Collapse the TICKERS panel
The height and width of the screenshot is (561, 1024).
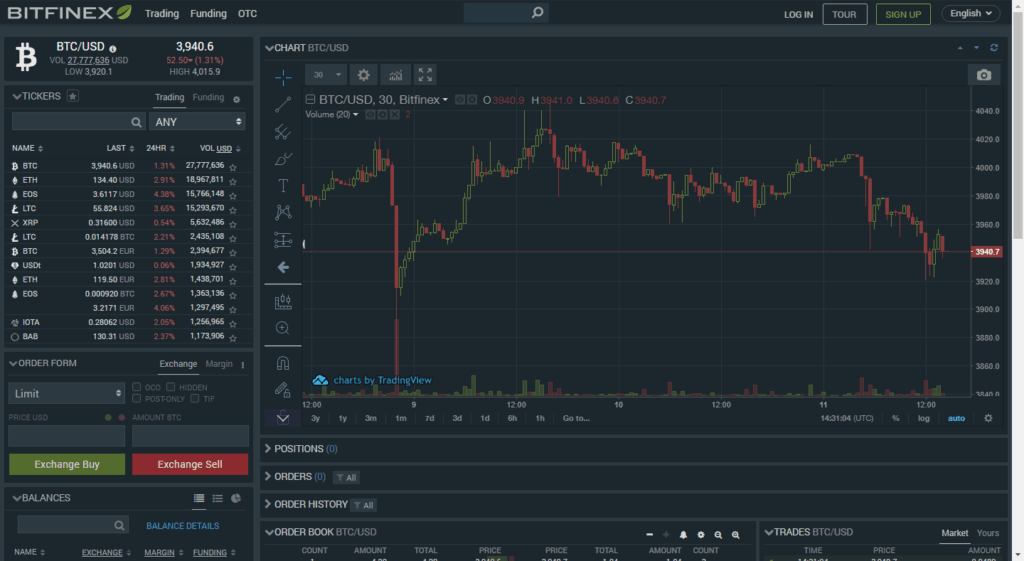pos(17,97)
